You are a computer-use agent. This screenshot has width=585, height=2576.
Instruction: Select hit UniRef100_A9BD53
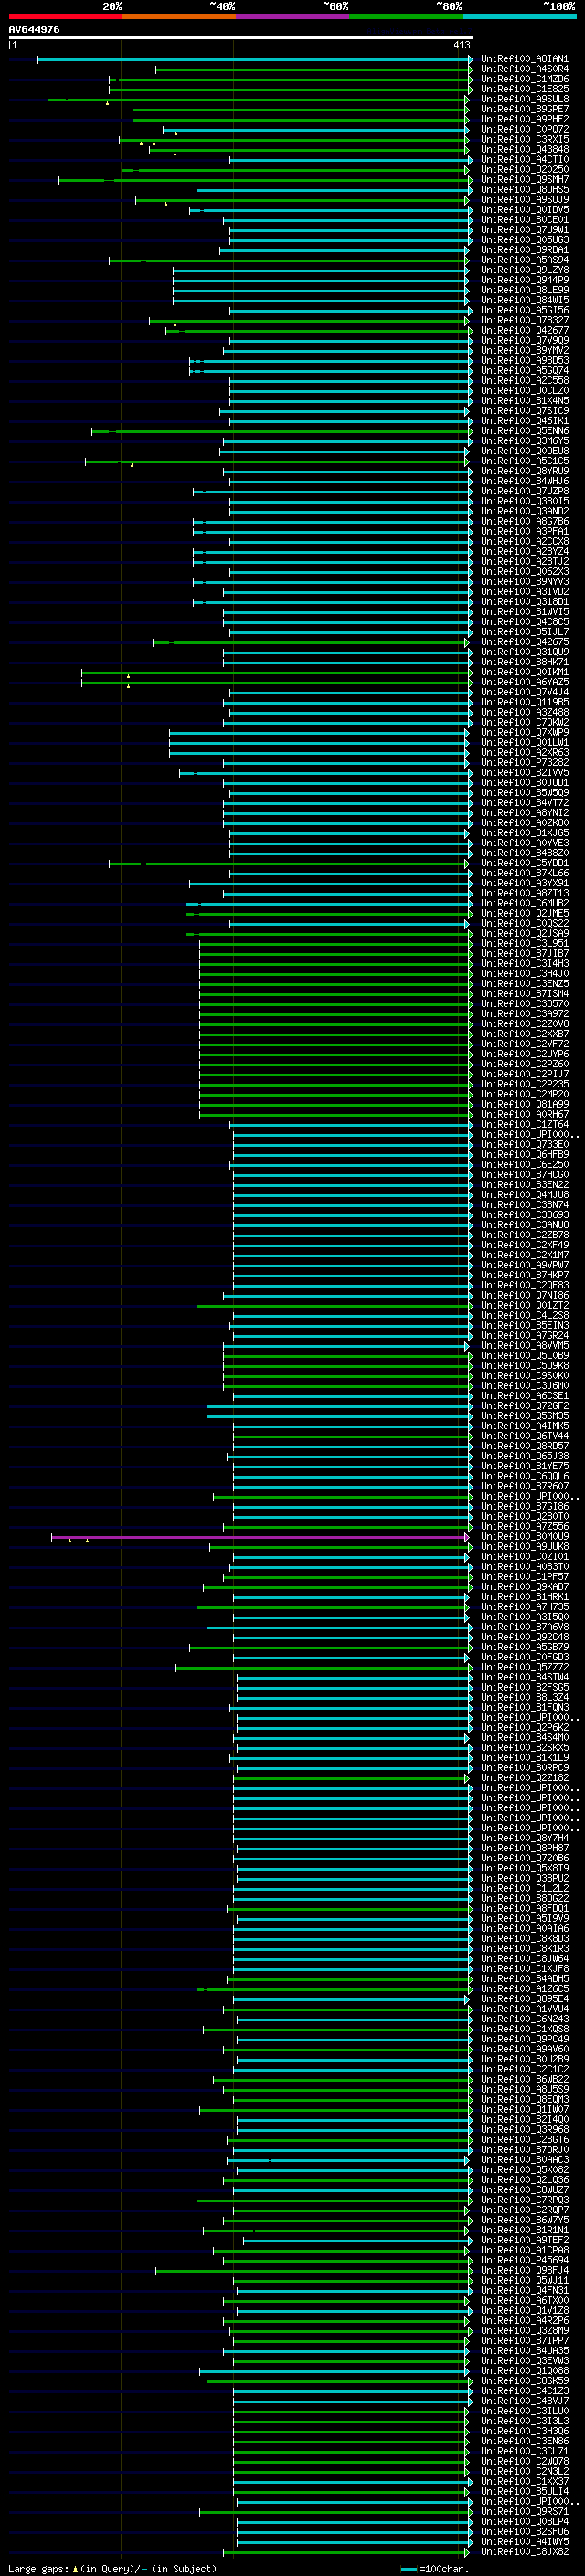[524, 361]
